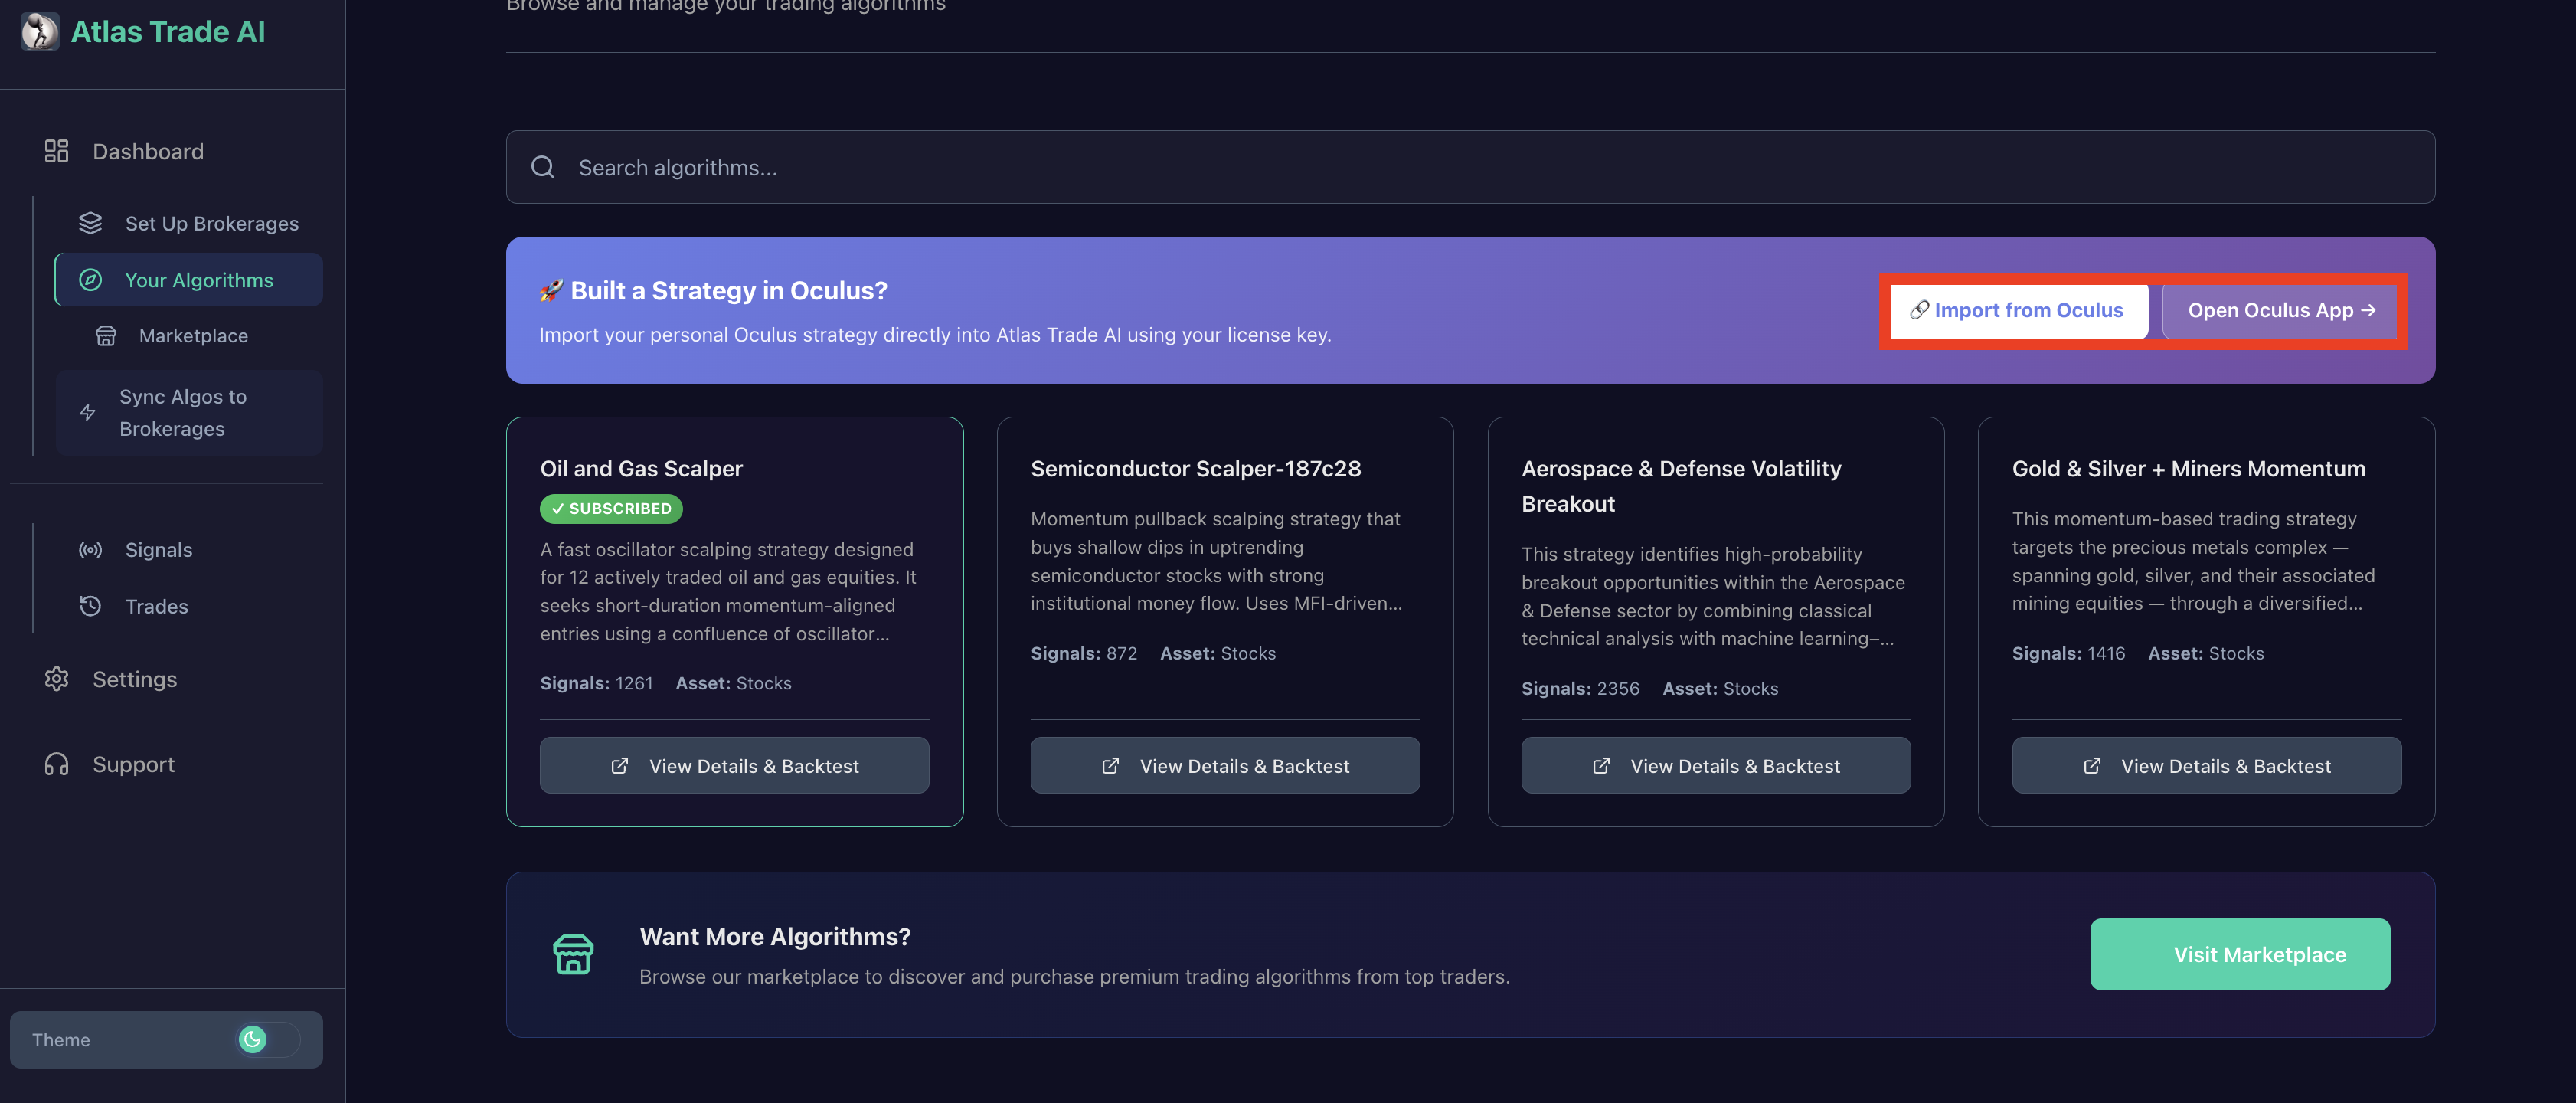Screen dimensions: 2576x1103
Task: Click the Search algorithms input field
Action: [1470, 167]
